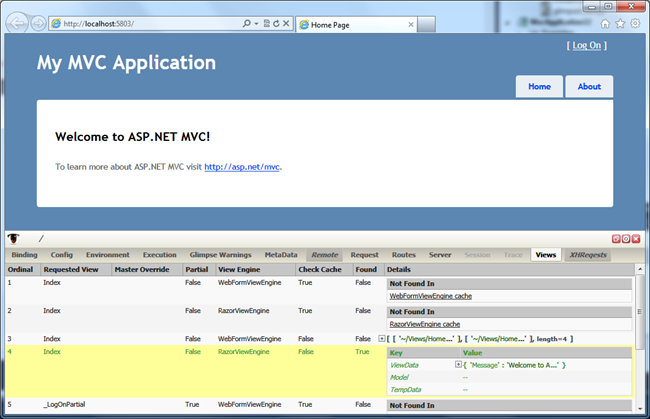Open the Glimpse Warnings tab
The height and width of the screenshot is (419, 650).
tap(220, 256)
